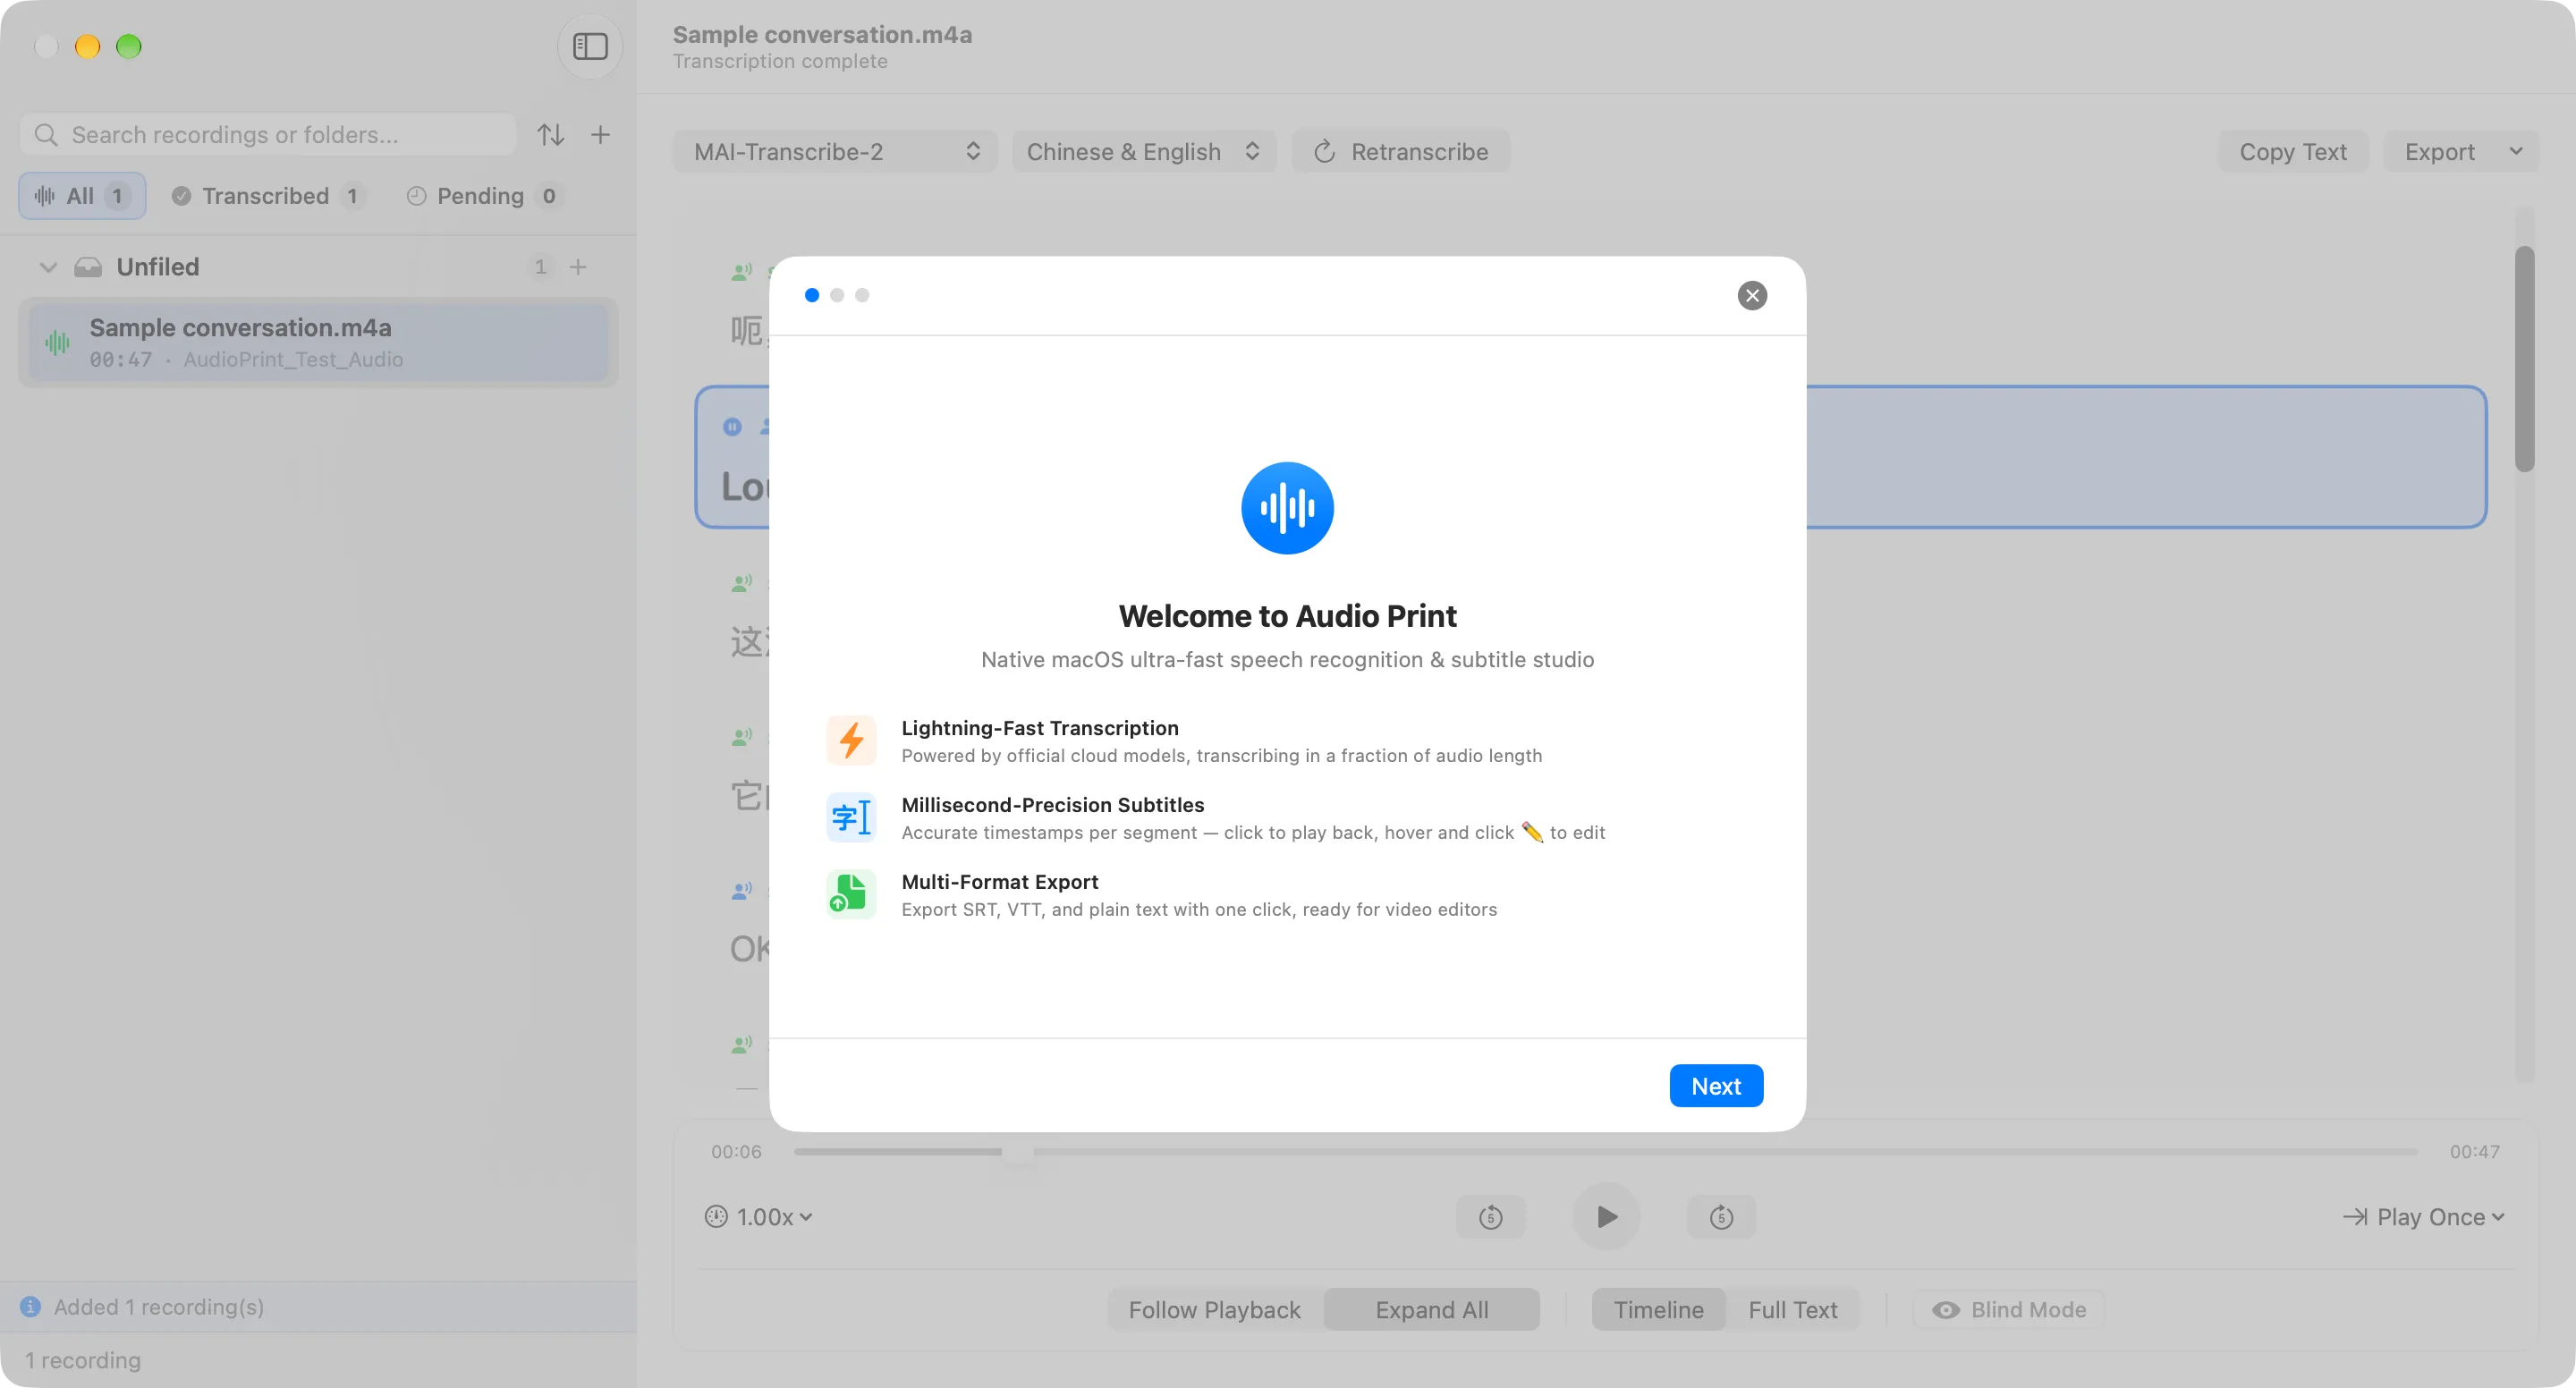The width and height of the screenshot is (2576, 1388).
Task: Toggle the sidebar panel icon
Action: [x=590, y=46]
